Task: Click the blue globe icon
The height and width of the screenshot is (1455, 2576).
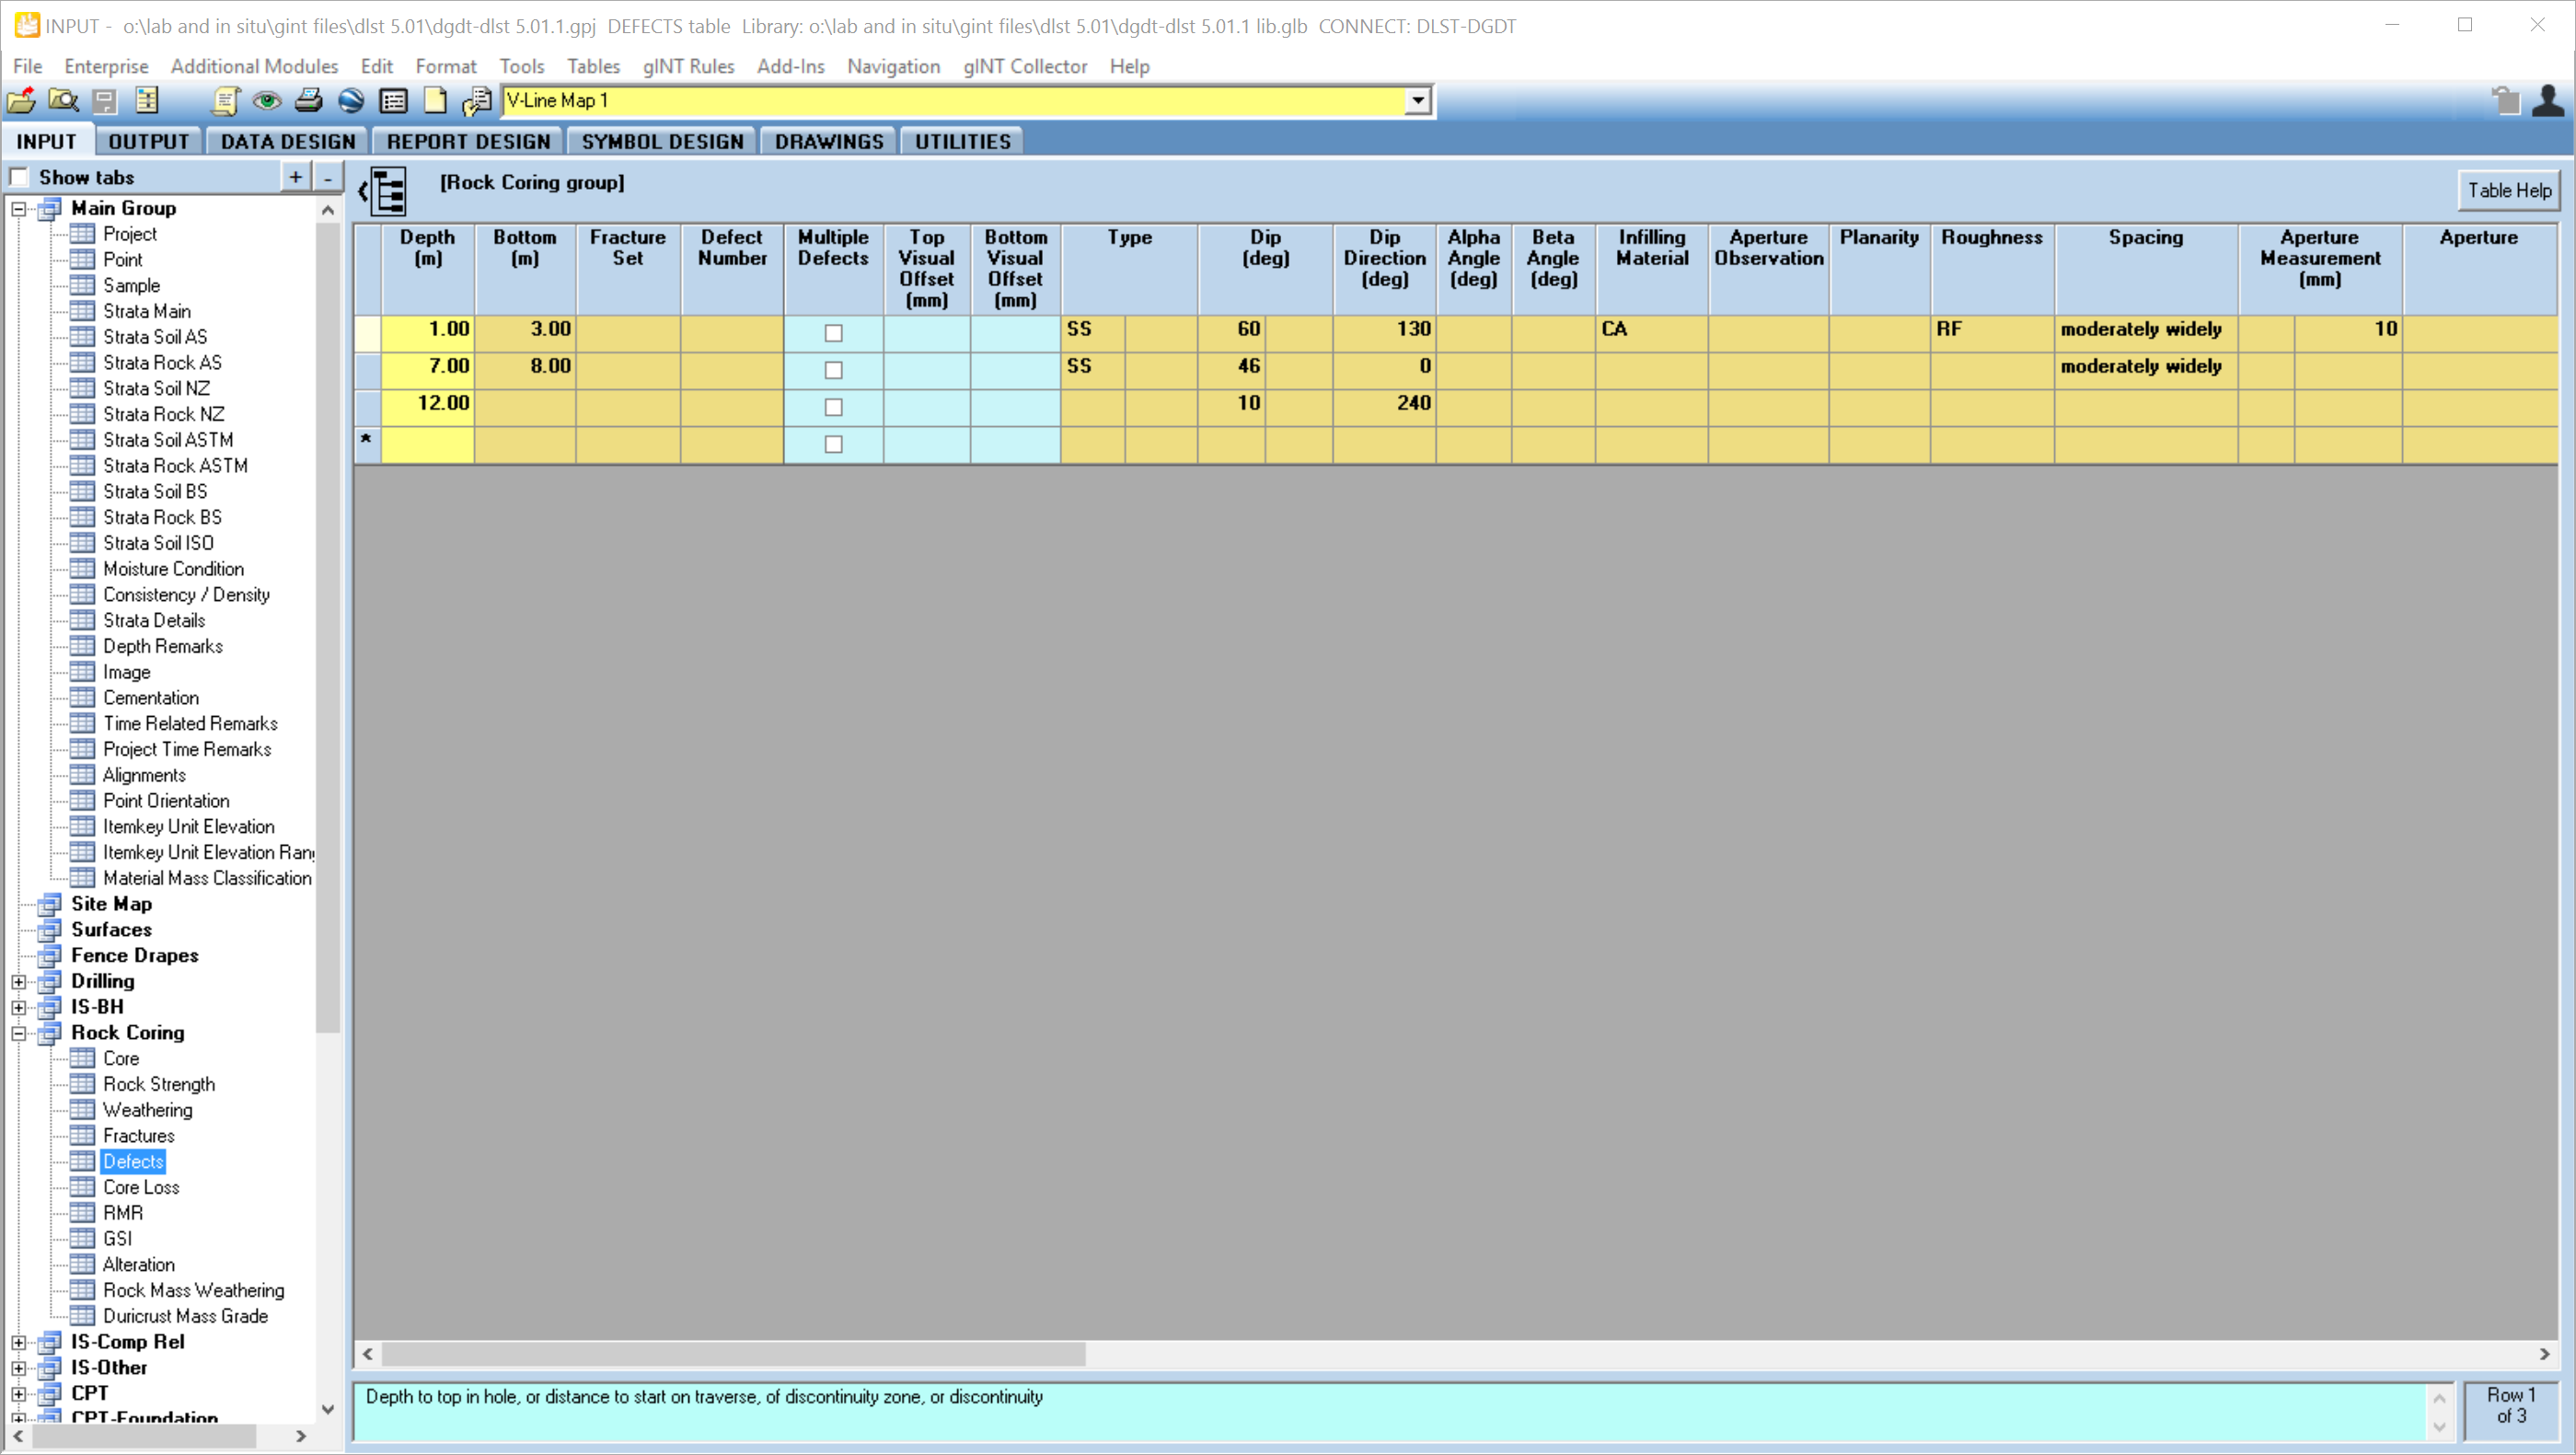Action: point(351,101)
